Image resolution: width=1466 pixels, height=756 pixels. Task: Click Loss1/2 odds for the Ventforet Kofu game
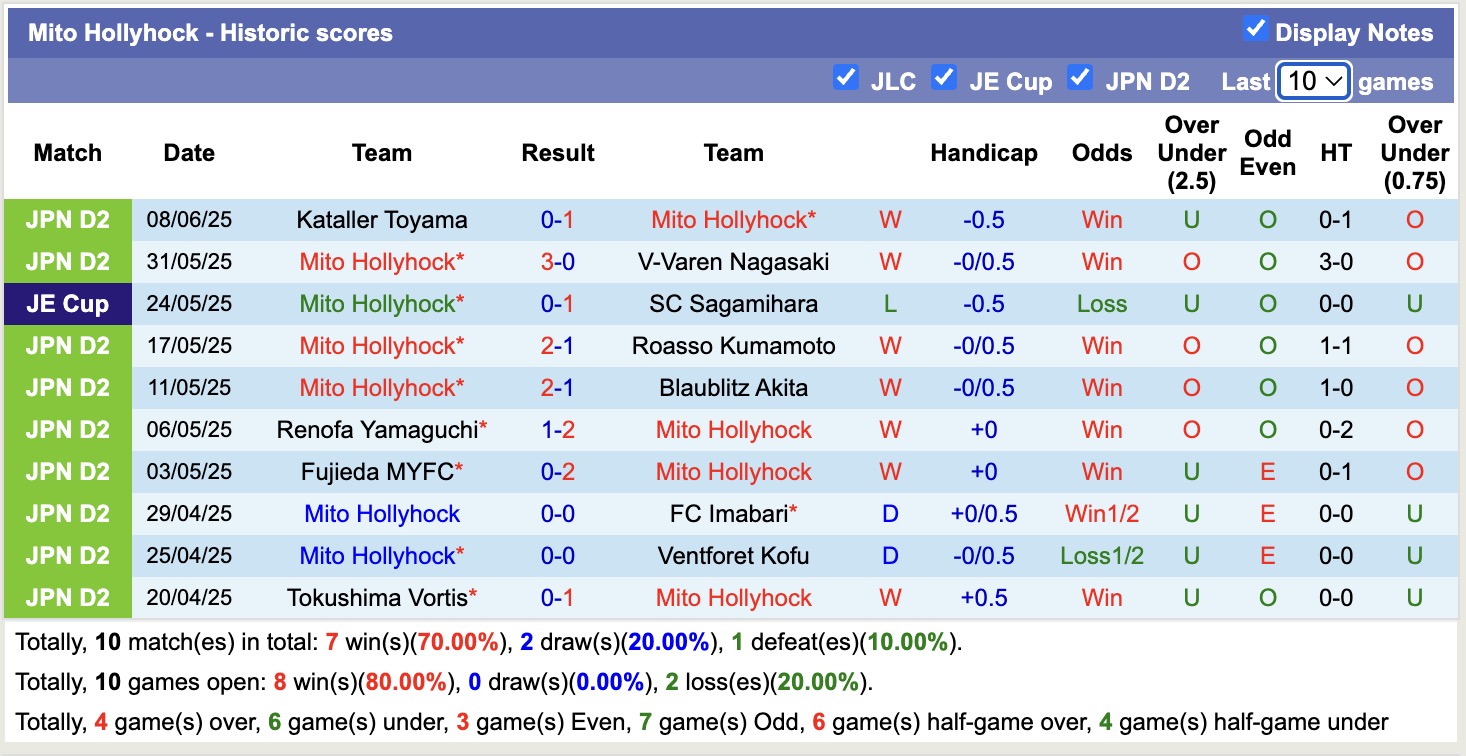click(1101, 555)
